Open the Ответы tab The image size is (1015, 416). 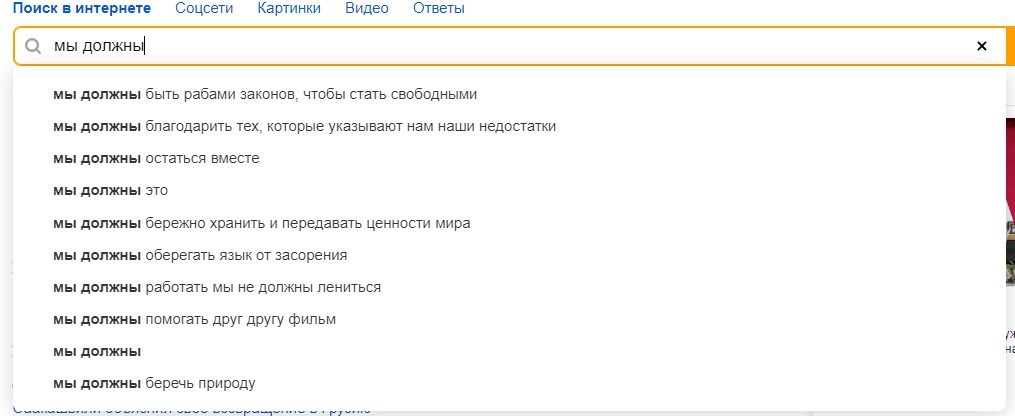[x=438, y=8]
